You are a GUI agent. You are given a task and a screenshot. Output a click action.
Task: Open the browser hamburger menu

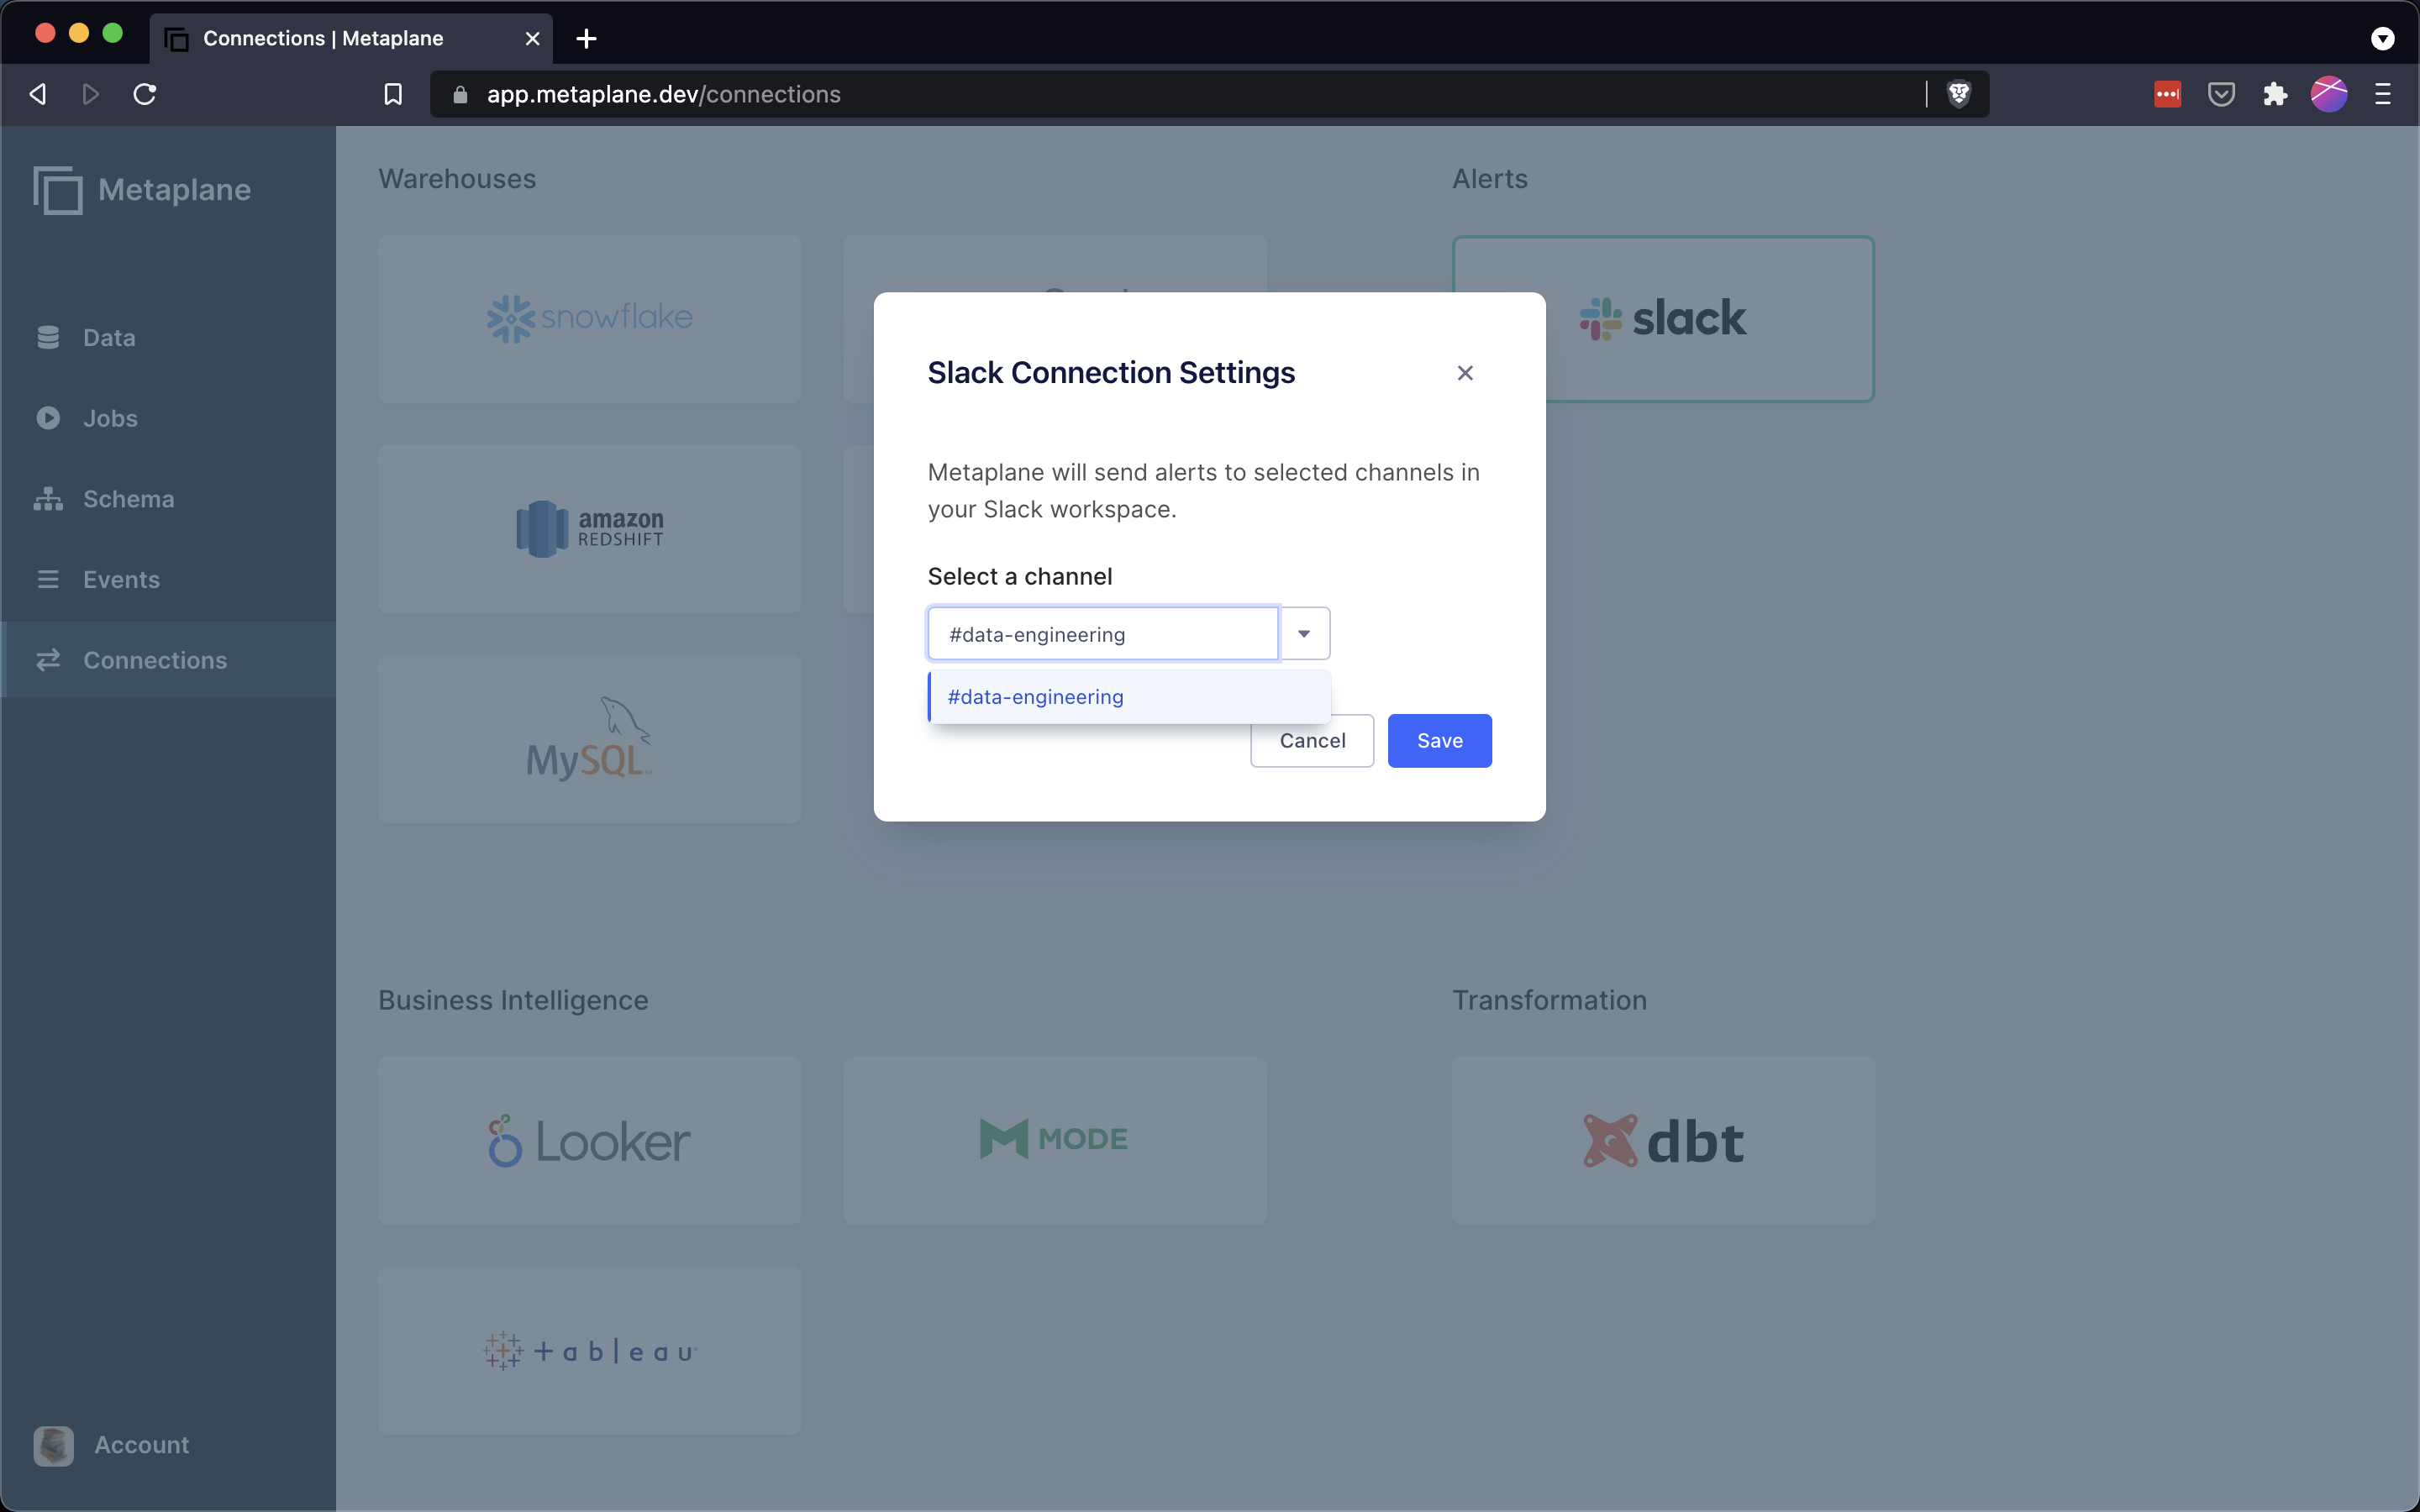[2383, 94]
